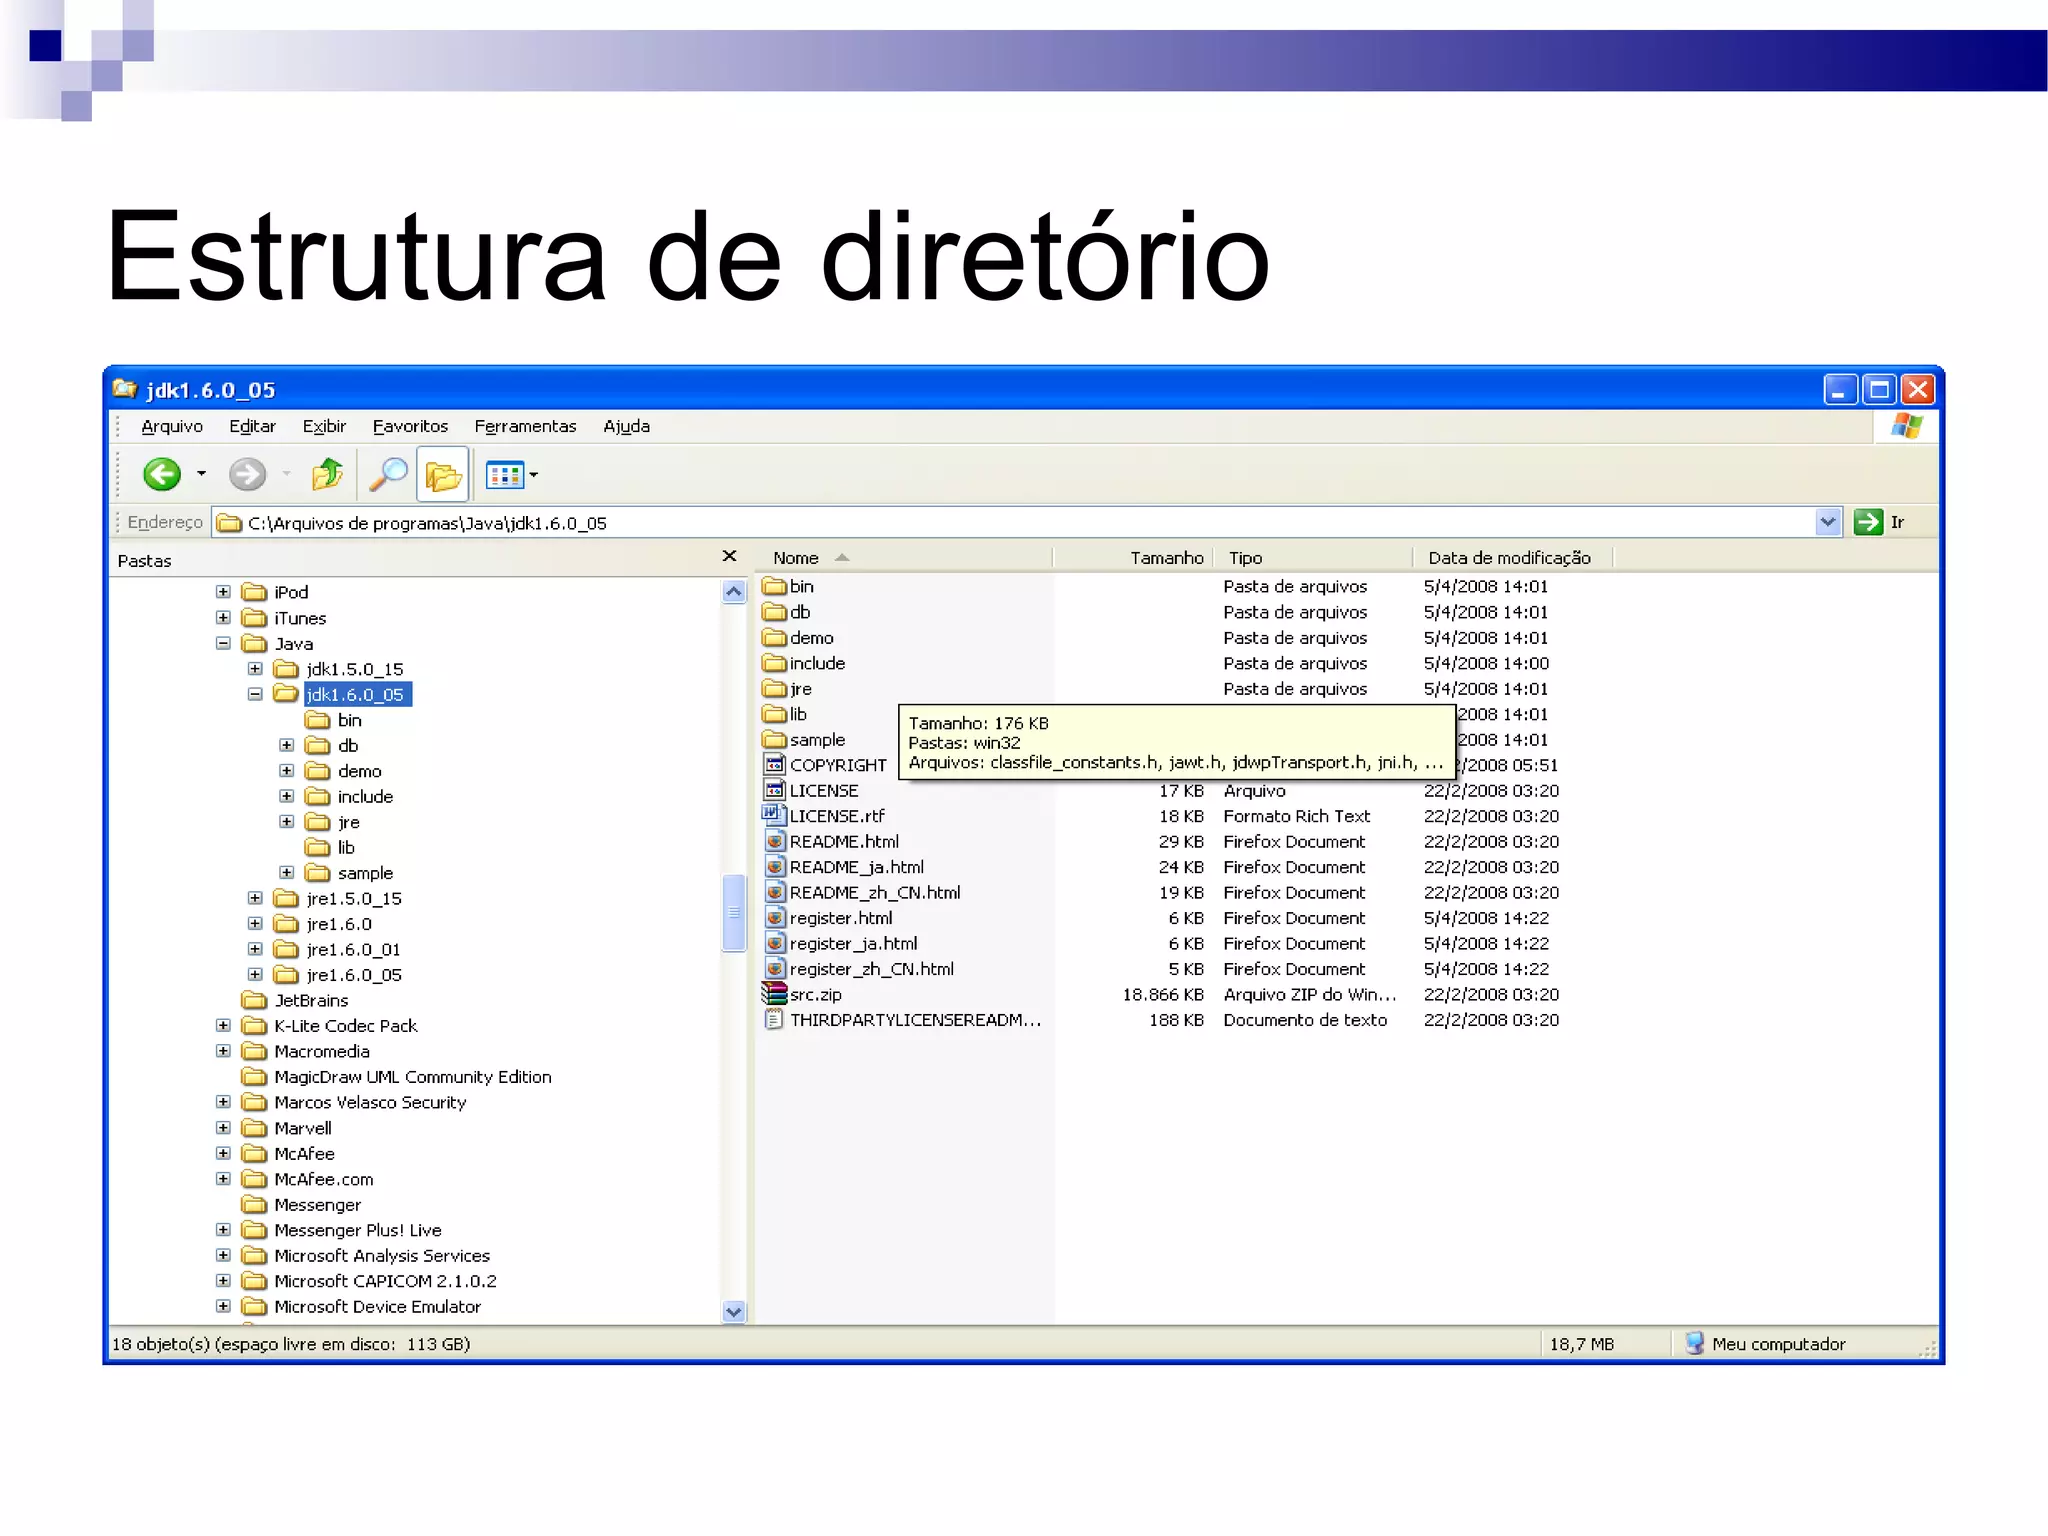This screenshot has width=2048, height=1536.
Task: Go up one folder level icon
Action: pyautogui.click(x=327, y=474)
